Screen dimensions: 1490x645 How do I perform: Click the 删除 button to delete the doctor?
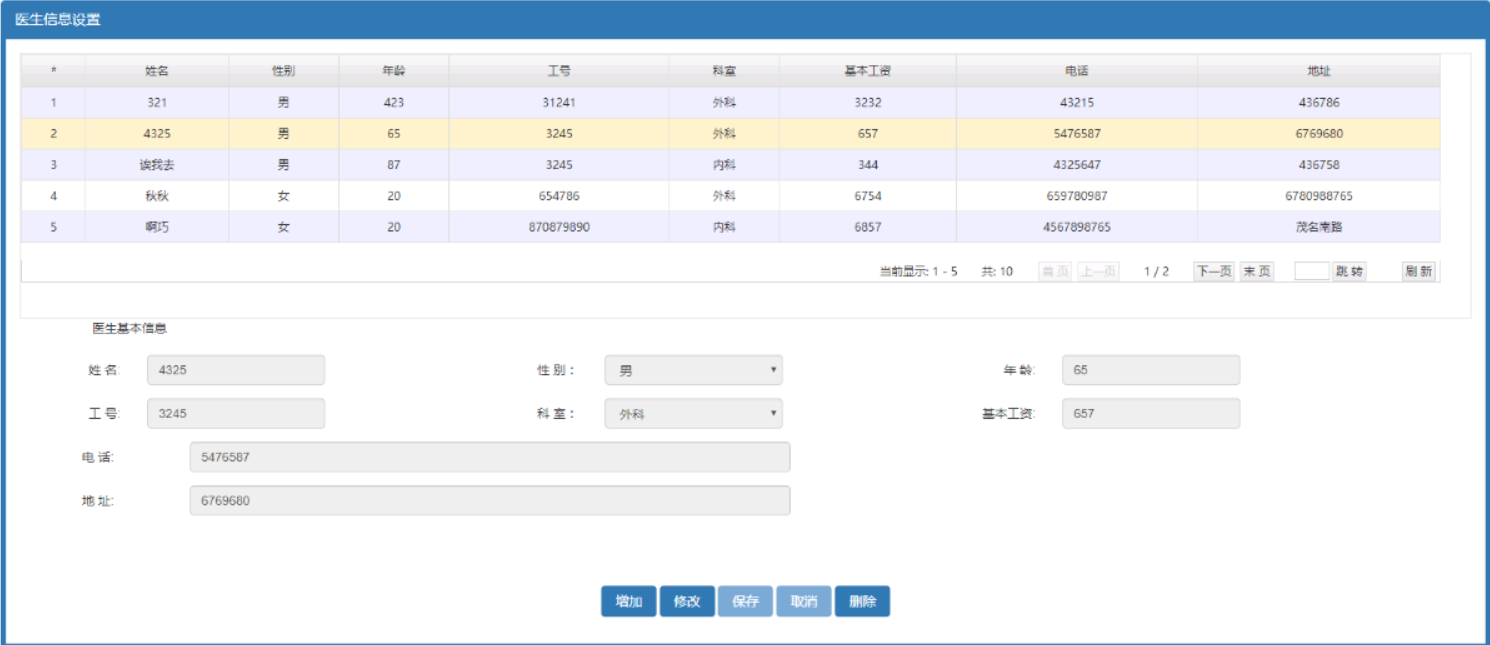[x=862, y=600]
